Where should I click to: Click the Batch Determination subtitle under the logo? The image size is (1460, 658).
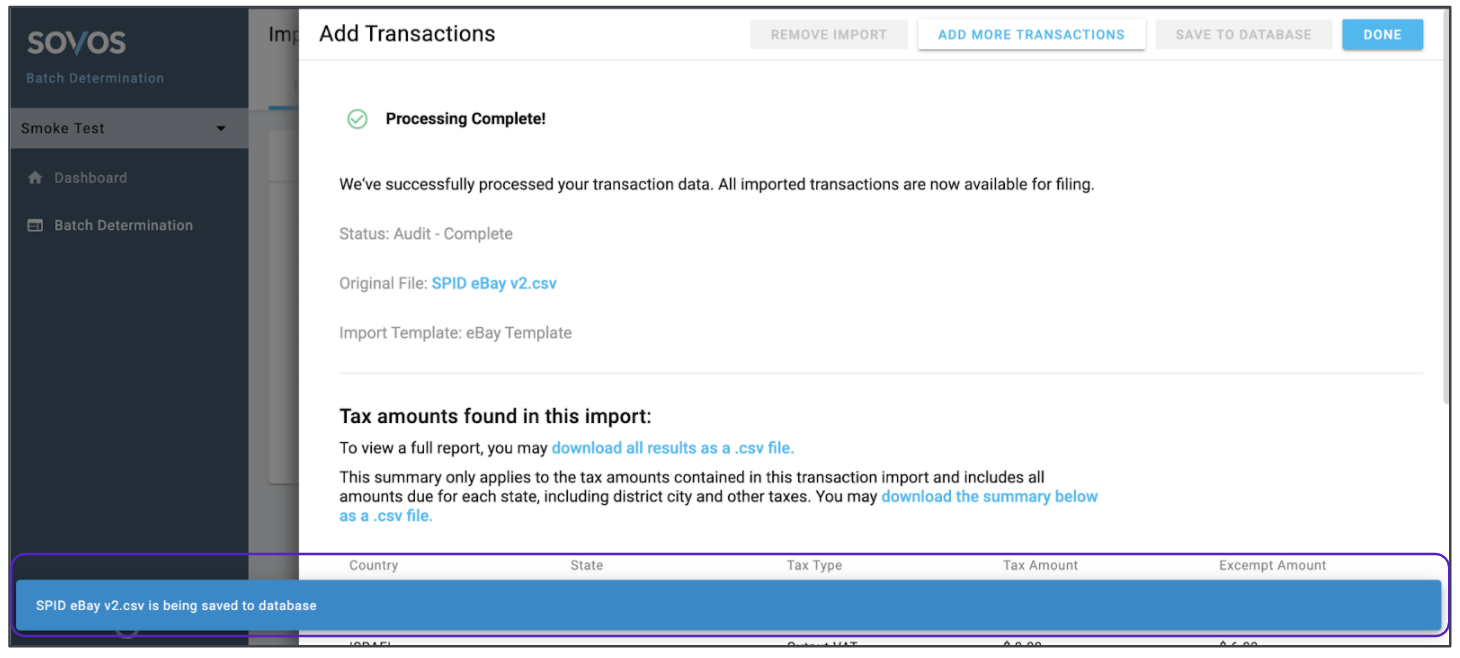point(95,78)
